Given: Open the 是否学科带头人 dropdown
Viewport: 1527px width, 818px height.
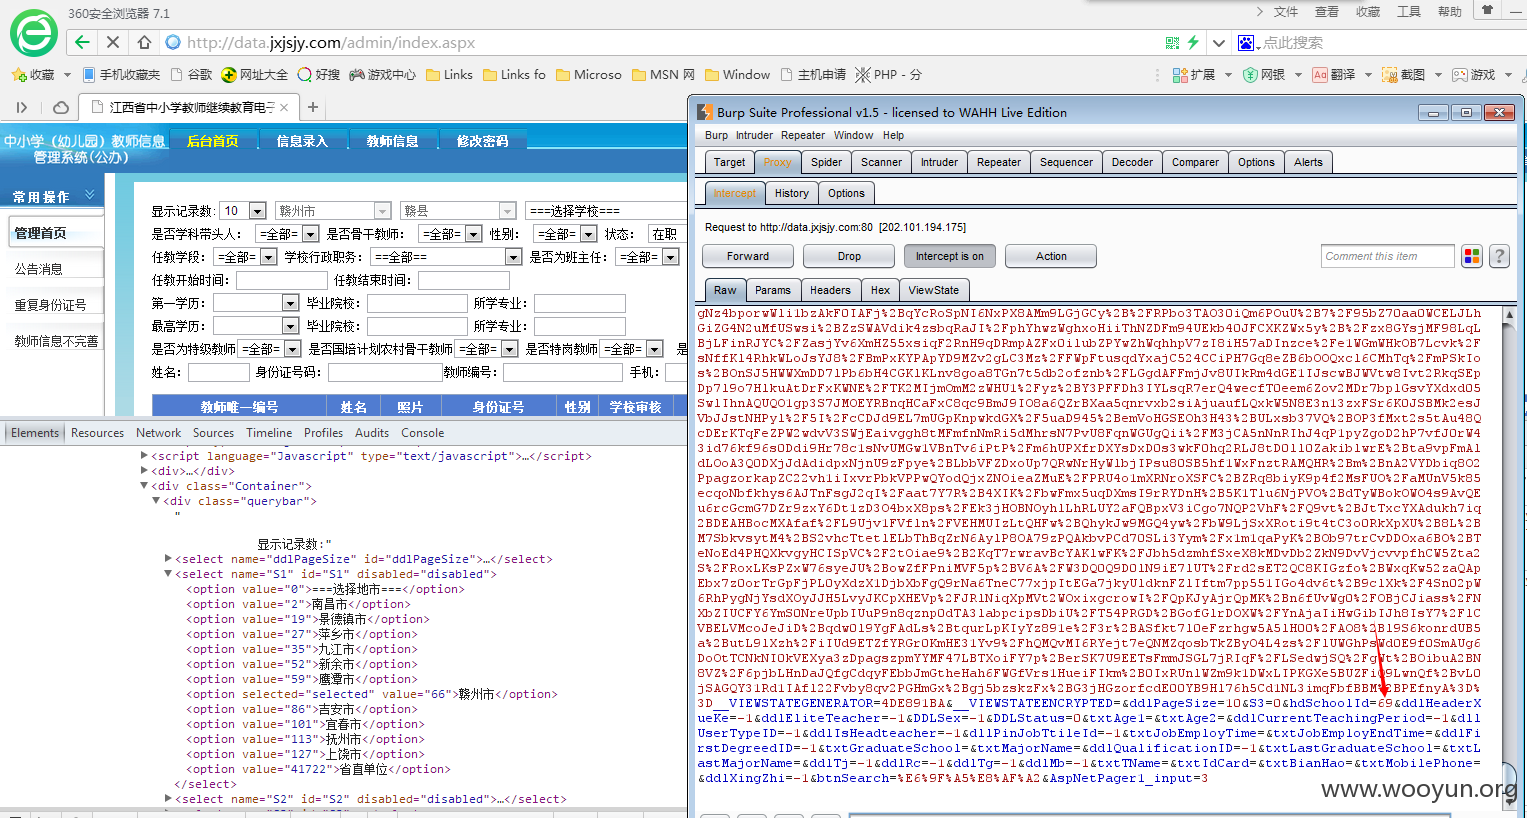Looking at the screenshot, I should coord(310,234).
